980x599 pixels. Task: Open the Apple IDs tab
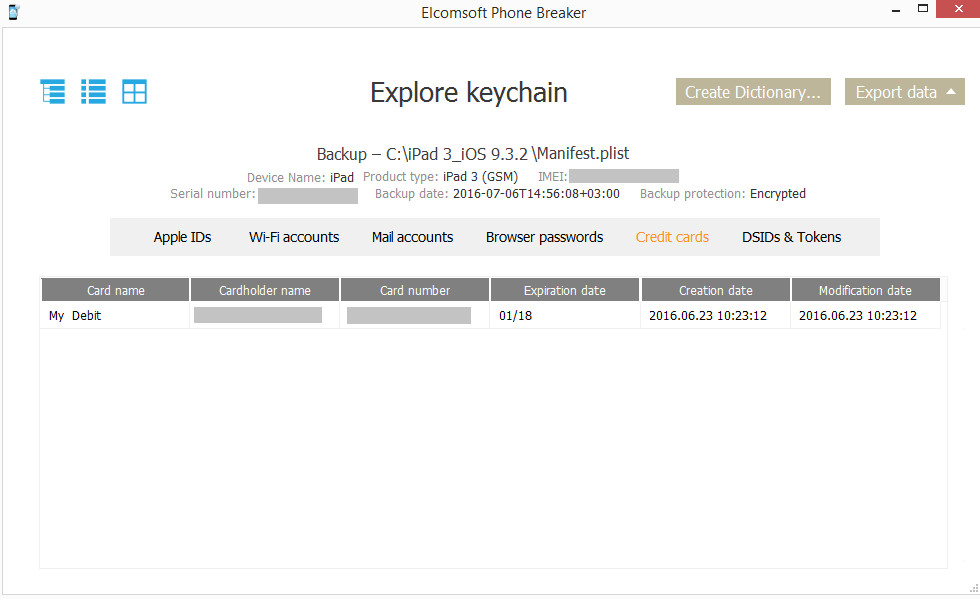click(182, 238)
